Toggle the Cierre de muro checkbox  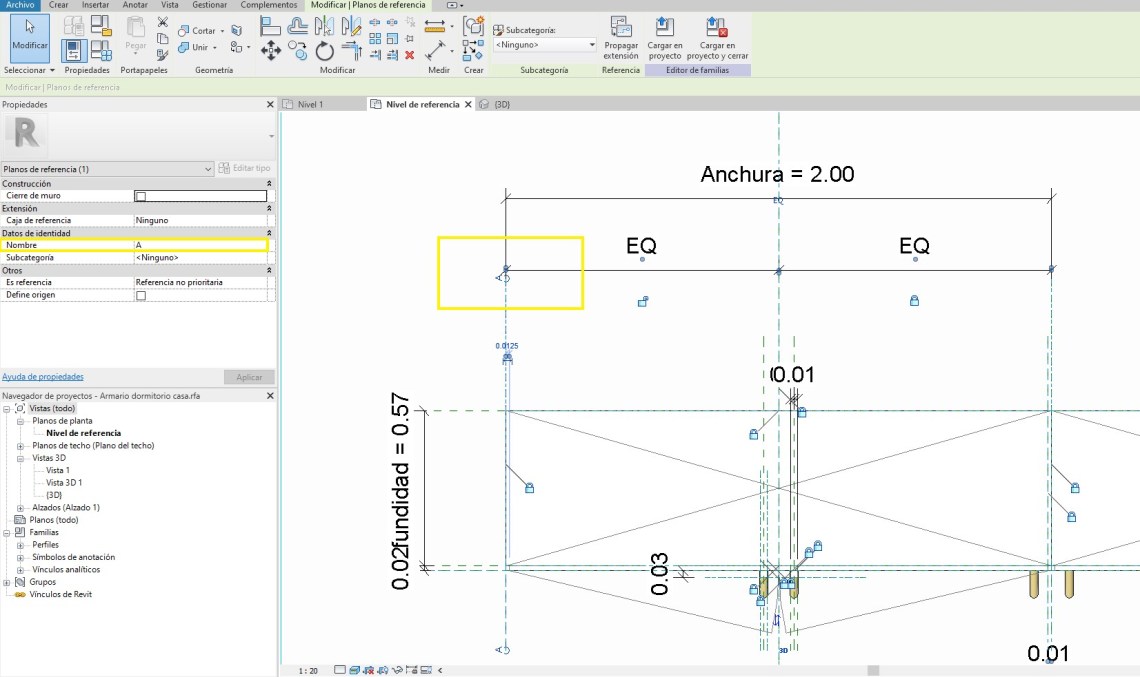click(141, 196)
